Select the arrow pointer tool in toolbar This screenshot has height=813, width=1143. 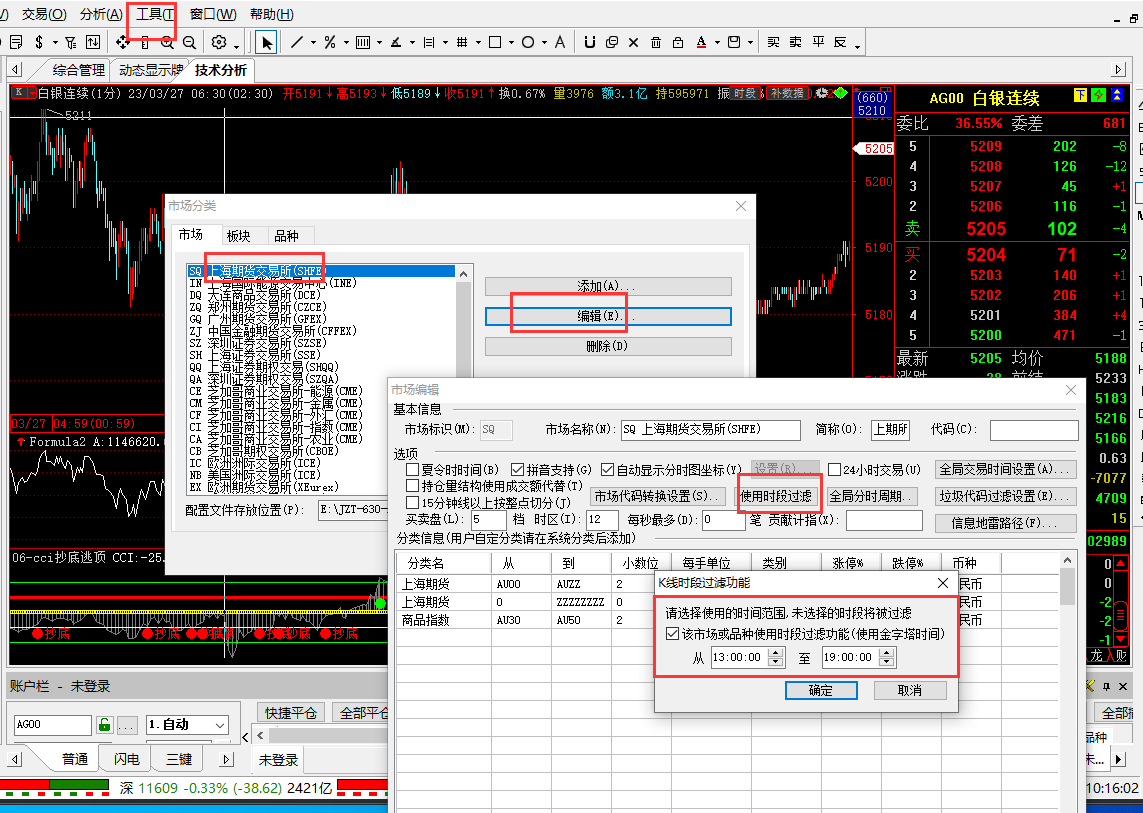tap(266, 42)
